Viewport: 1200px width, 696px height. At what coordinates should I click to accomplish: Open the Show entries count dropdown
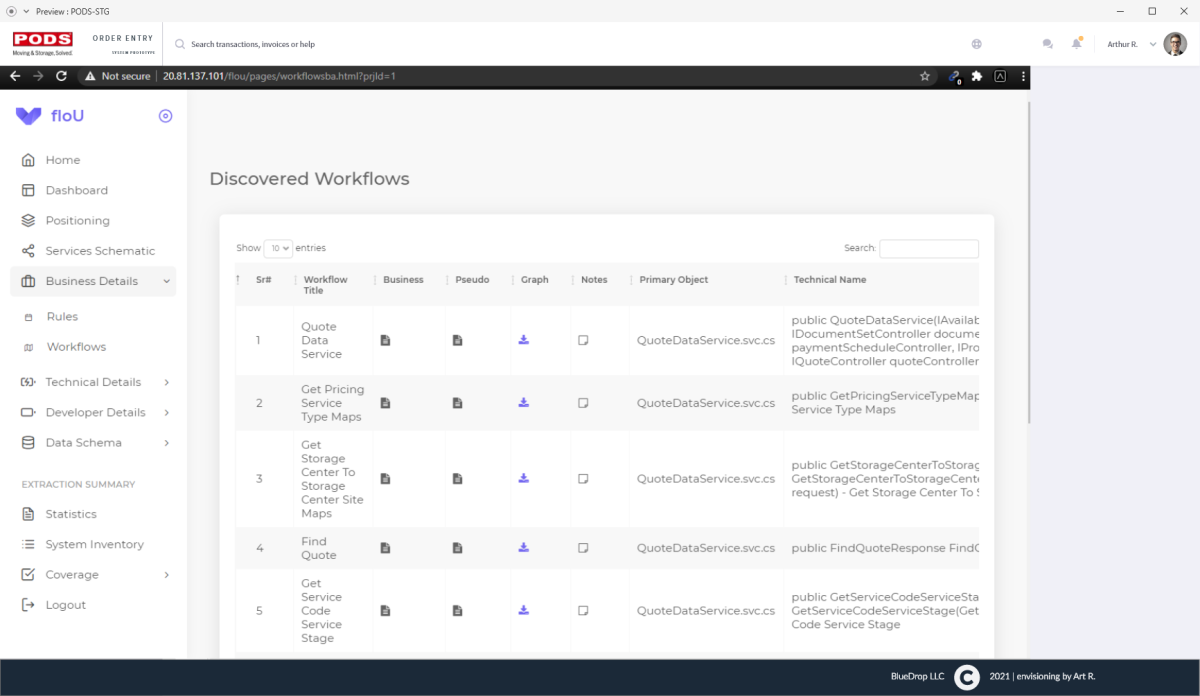(x=278, y=248)
